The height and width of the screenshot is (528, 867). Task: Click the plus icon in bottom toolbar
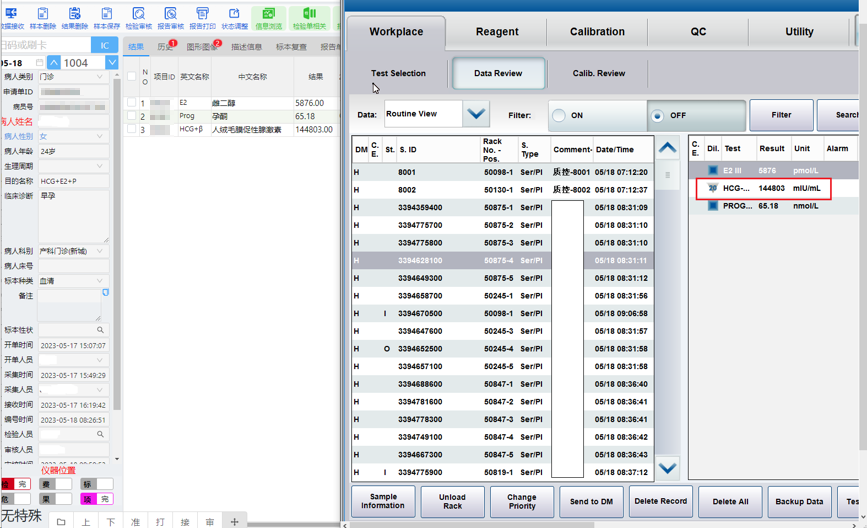tap(234, 521)
